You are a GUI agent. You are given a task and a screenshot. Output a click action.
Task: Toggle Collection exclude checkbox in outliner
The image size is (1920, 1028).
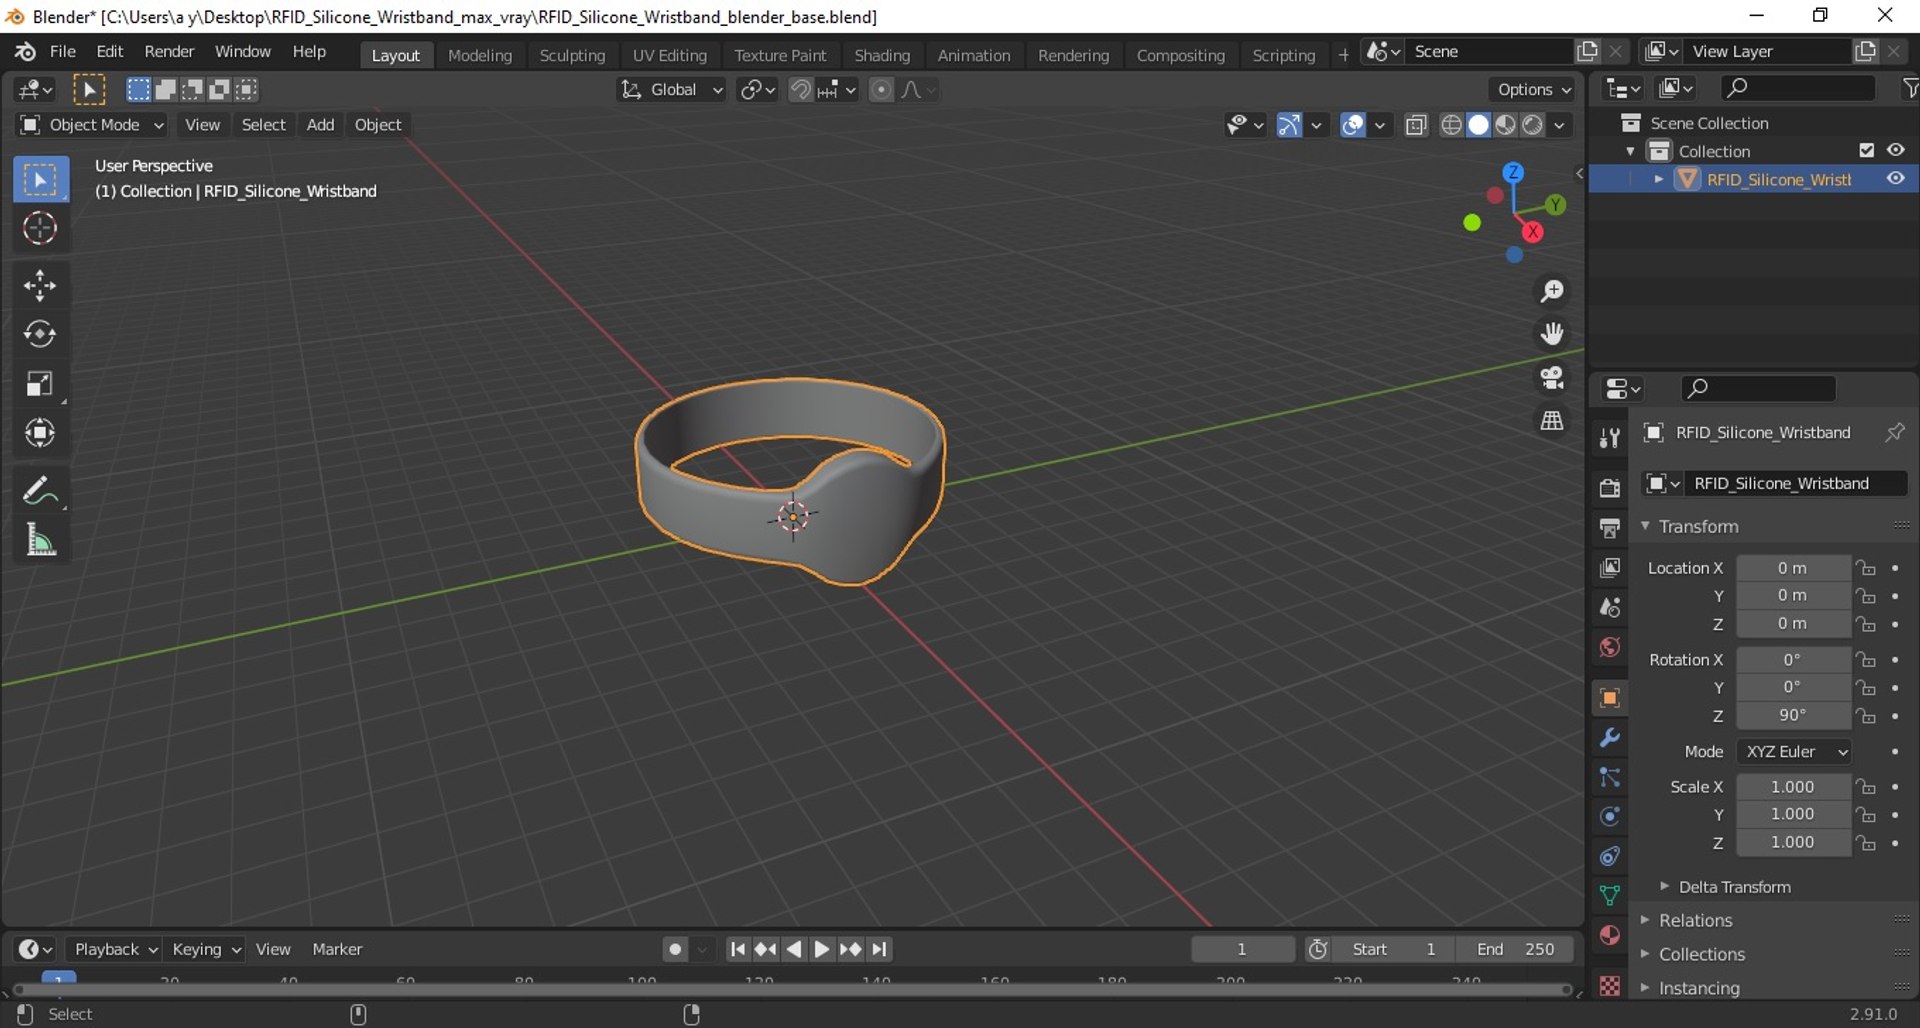pos(1866,150)
